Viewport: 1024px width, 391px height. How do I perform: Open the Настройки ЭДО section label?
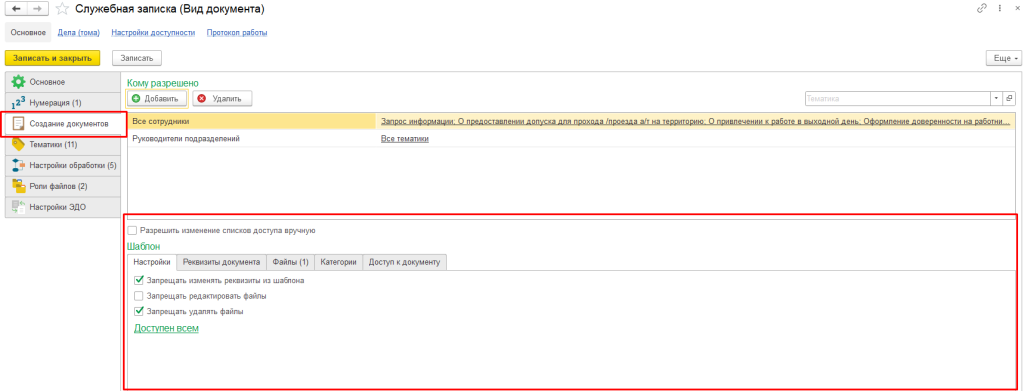pos(57,207)
